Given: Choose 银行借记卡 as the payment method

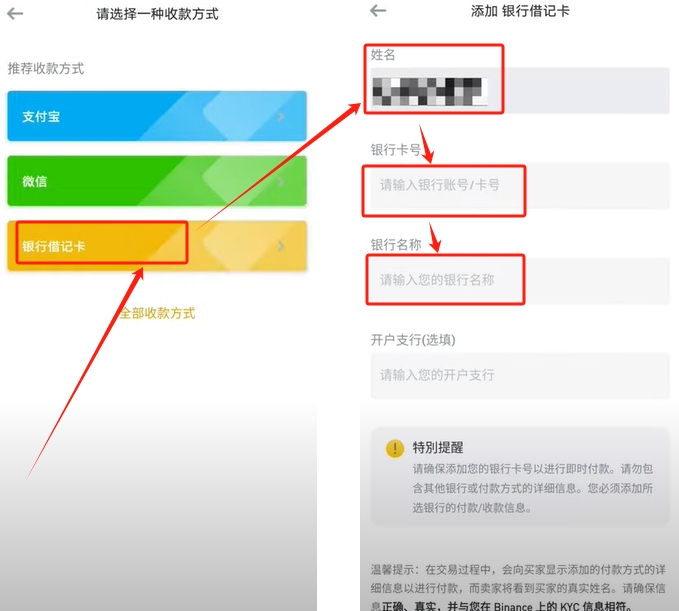Looking at the screenshot, I should coord(157,246).
